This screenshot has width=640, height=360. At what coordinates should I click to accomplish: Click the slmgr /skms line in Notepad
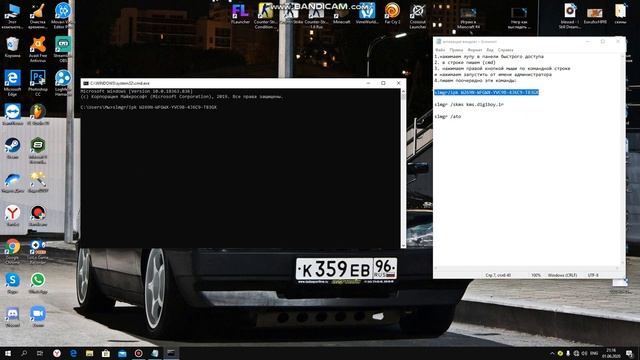click(x=469, y=104)
